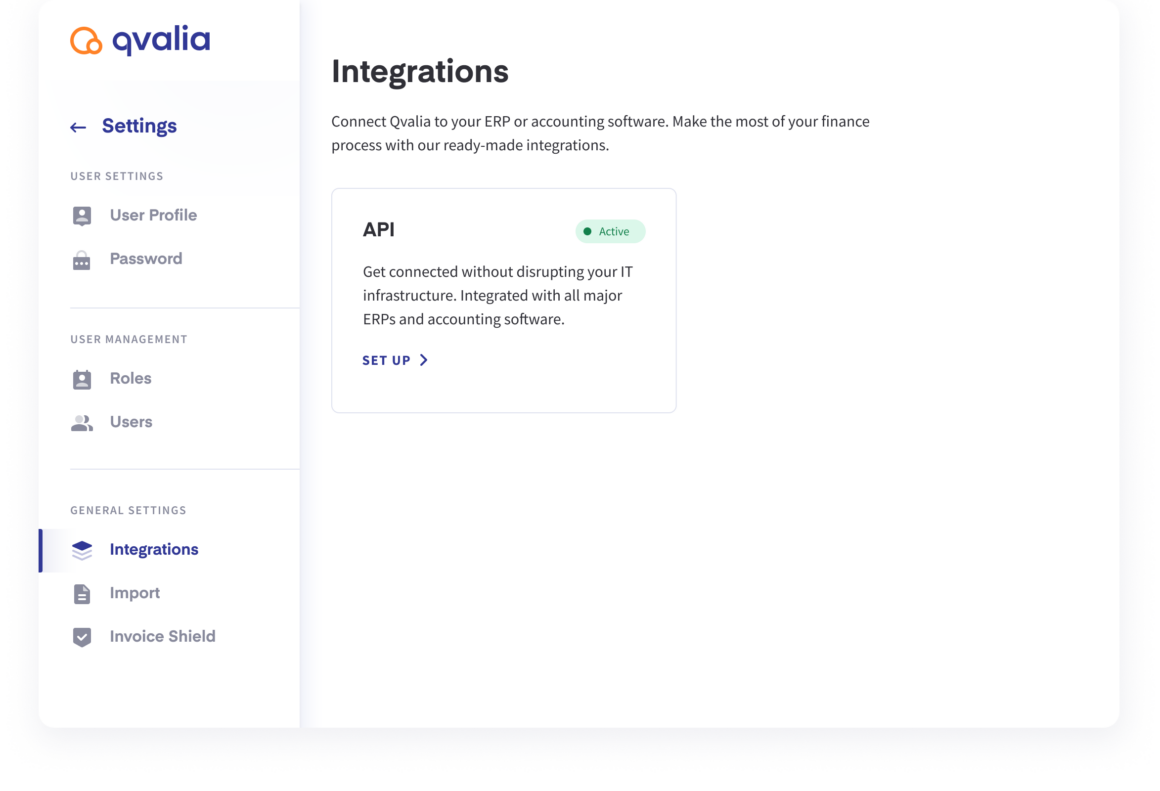
Task: Click the Roles badge icon
Action: point(82,379)
